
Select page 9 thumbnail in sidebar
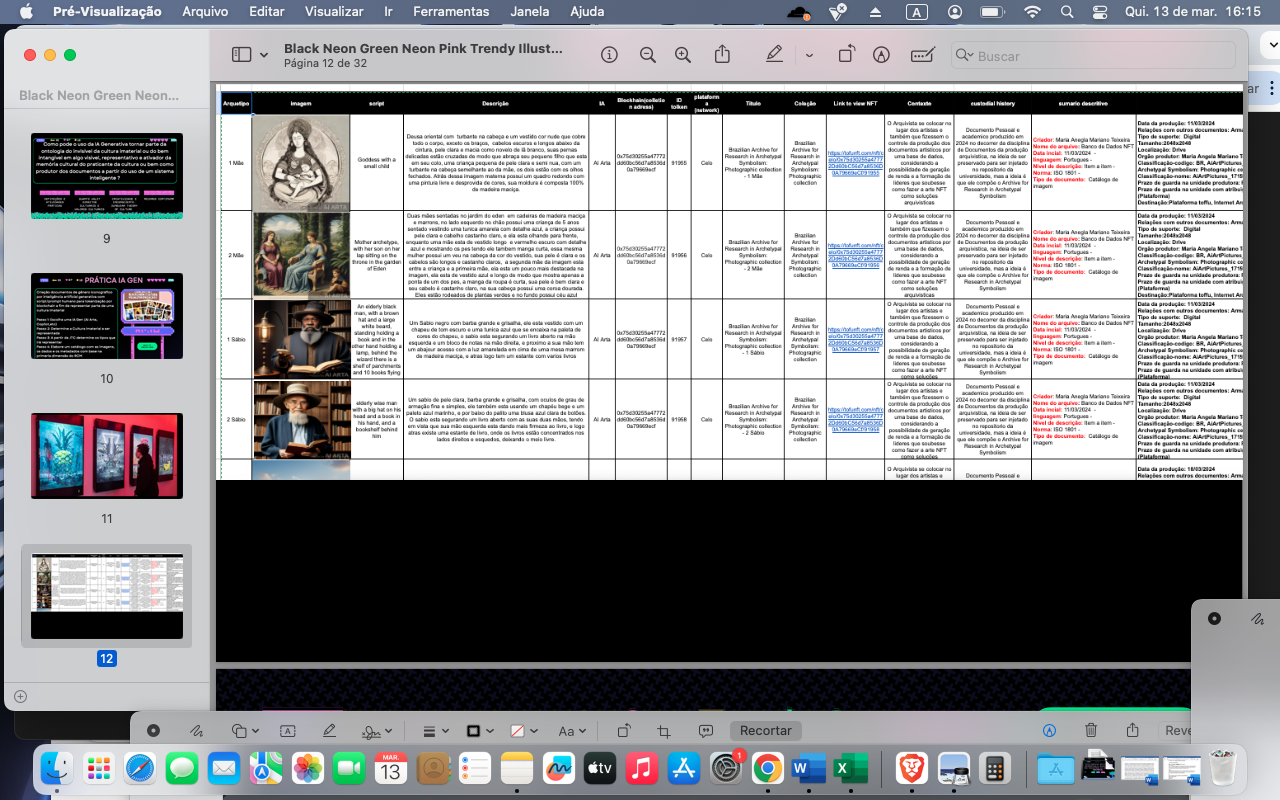pyautogui.click(x=107, y=176)
